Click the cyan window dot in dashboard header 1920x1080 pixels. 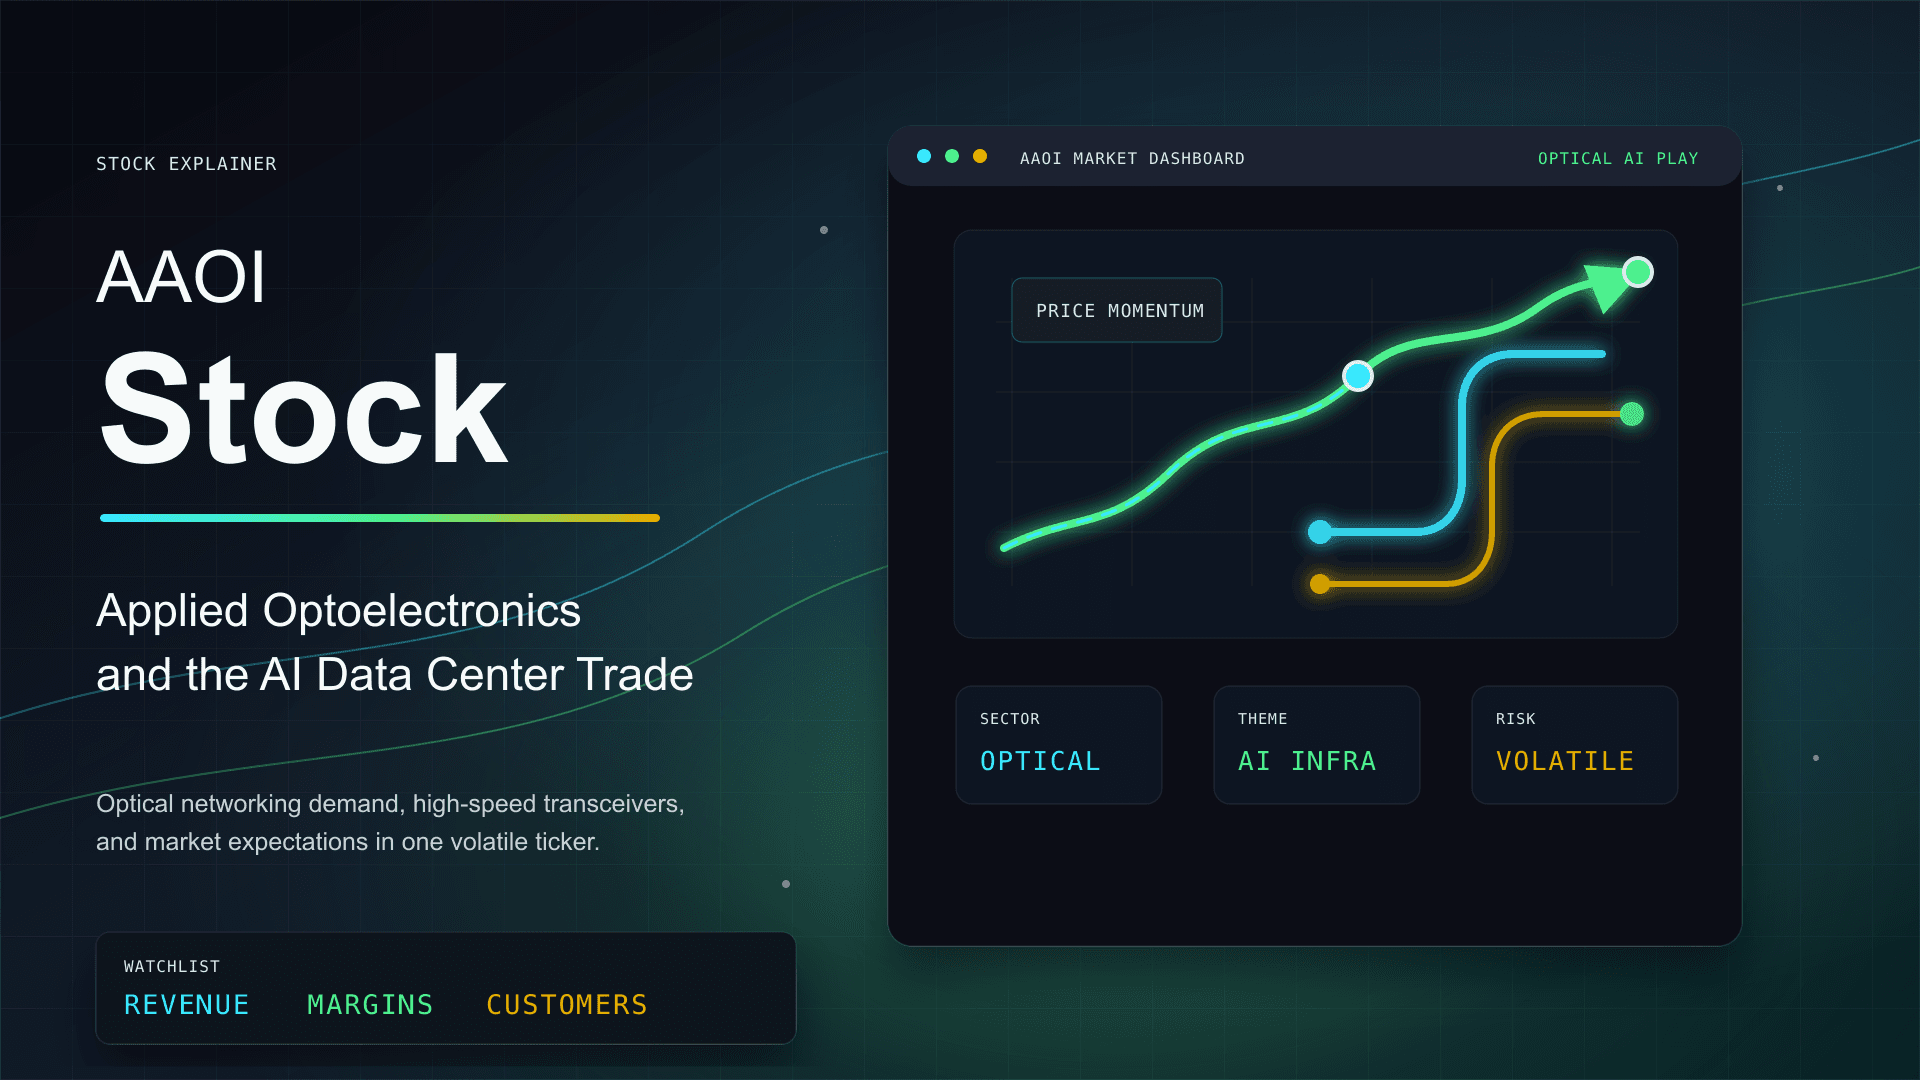coord(924,156)
